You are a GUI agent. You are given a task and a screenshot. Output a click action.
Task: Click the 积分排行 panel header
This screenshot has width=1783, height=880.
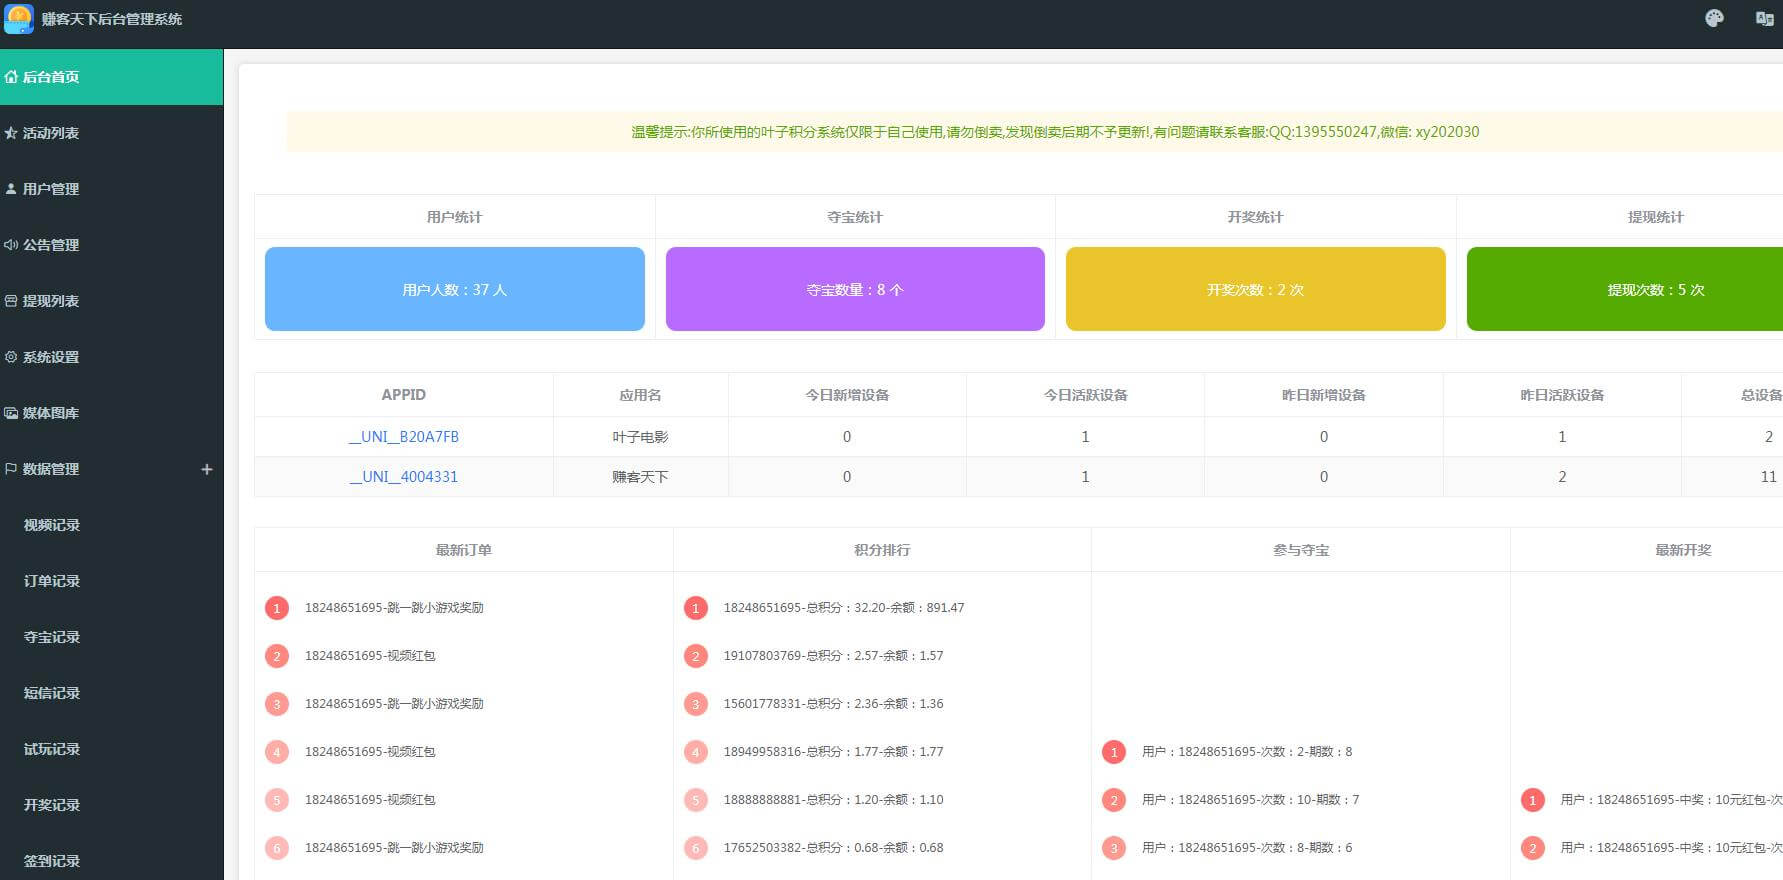coord(882,550)
